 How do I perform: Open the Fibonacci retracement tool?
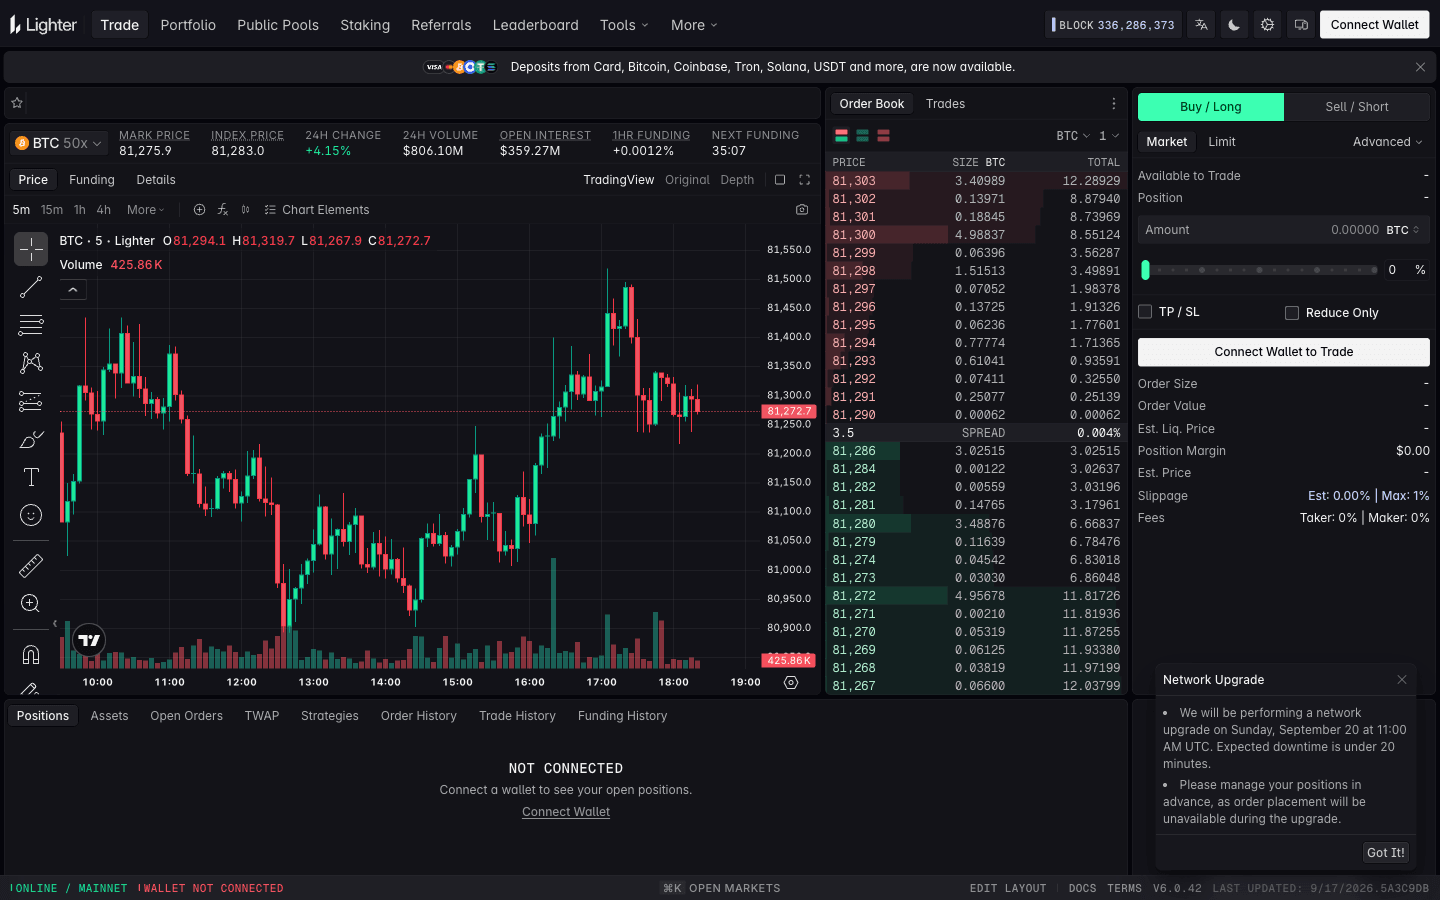tap(31, 325)
